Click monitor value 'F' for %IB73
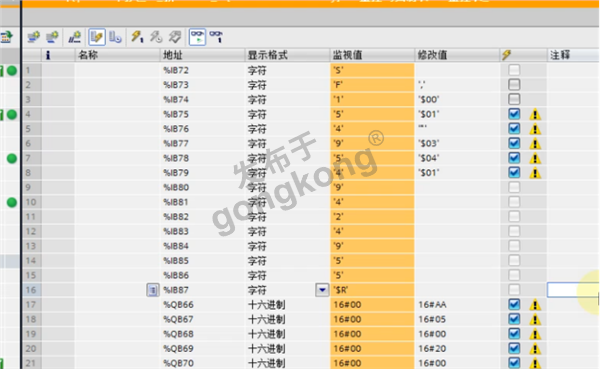Viewport: 600px width, 369px height. (338, 85)
